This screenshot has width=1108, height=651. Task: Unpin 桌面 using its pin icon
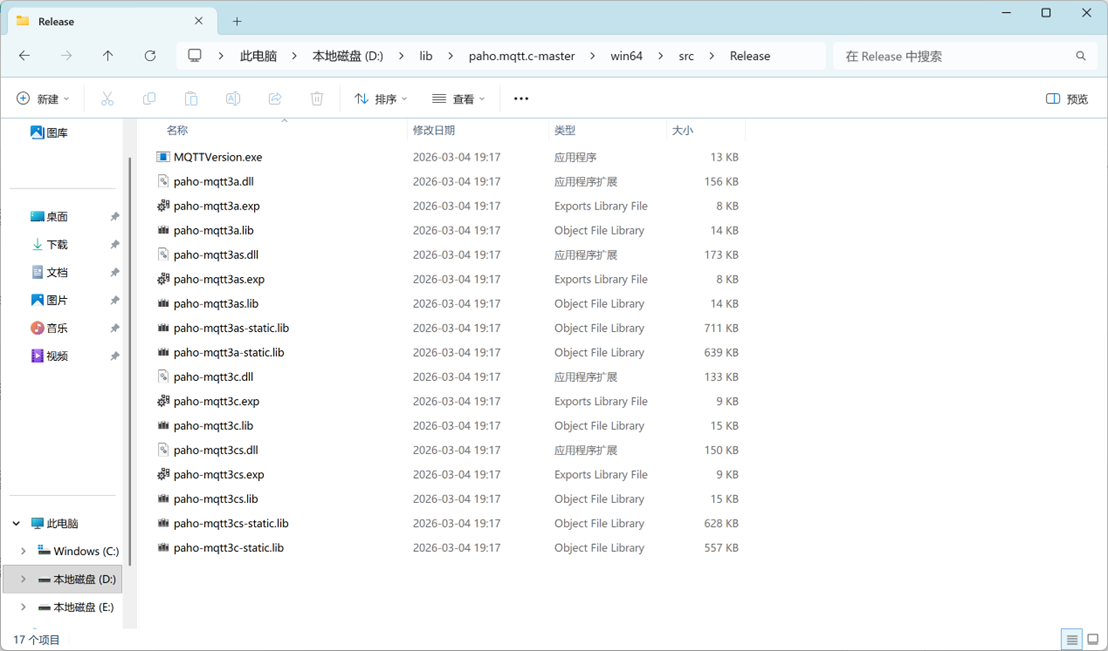pyautogui.click(x=114, y=217)
